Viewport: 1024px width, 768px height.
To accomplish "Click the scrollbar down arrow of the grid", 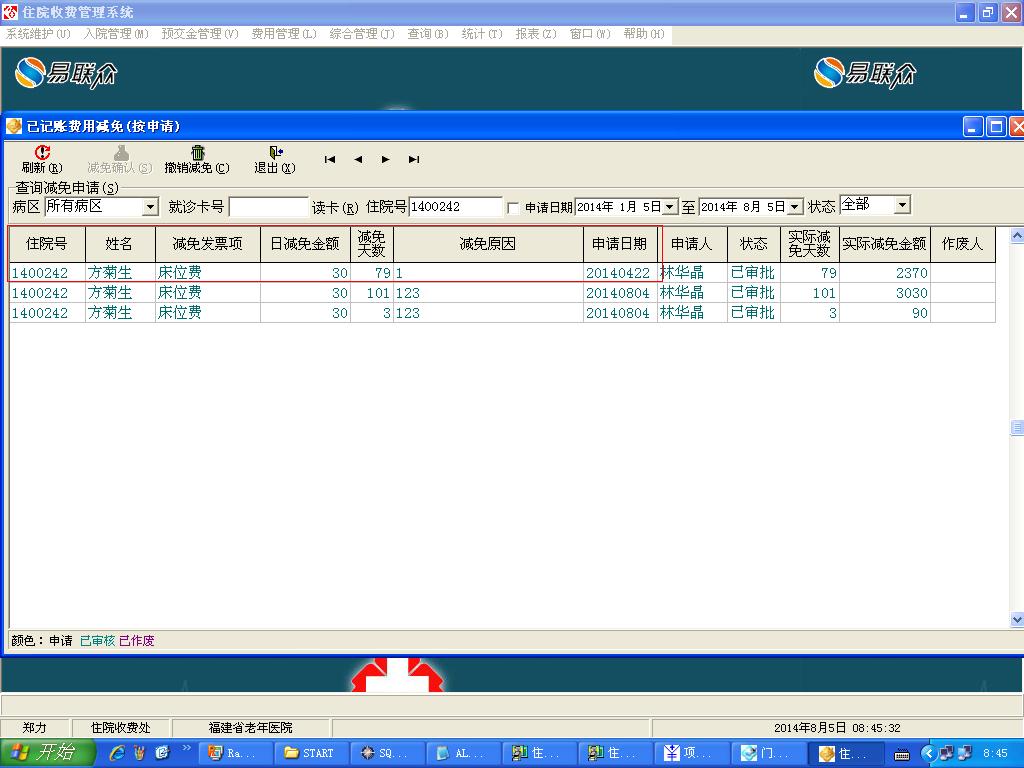I will pyautogui.click(x=1017, y=620).
